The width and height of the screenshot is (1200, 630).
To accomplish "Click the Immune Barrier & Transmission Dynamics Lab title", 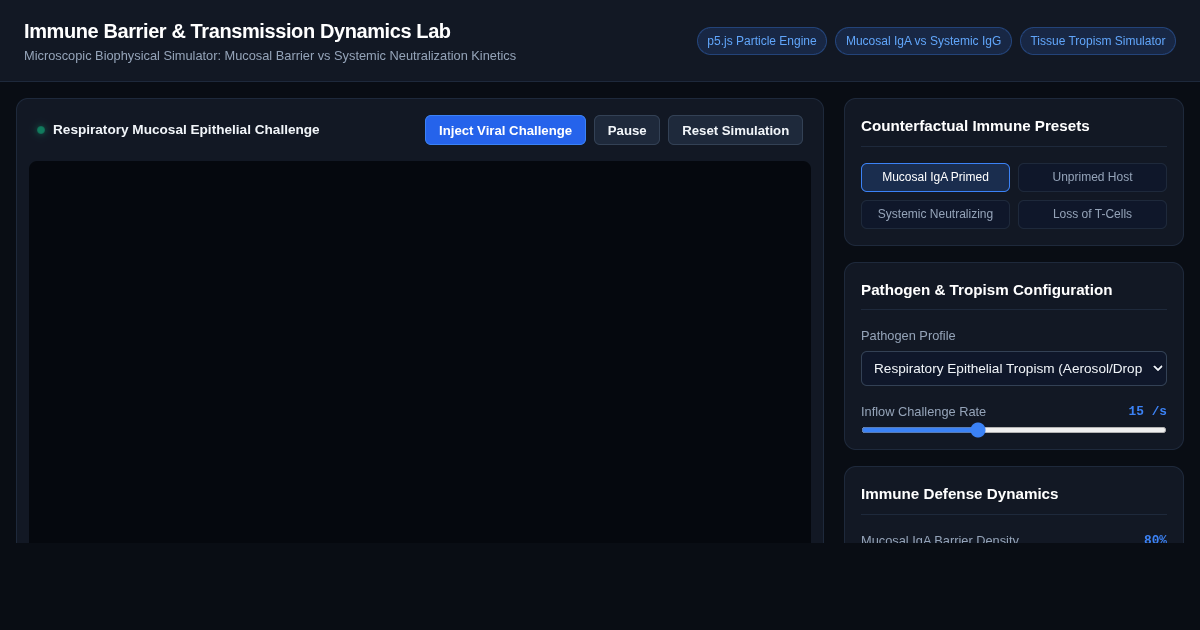I will click(x=237, y=31).
